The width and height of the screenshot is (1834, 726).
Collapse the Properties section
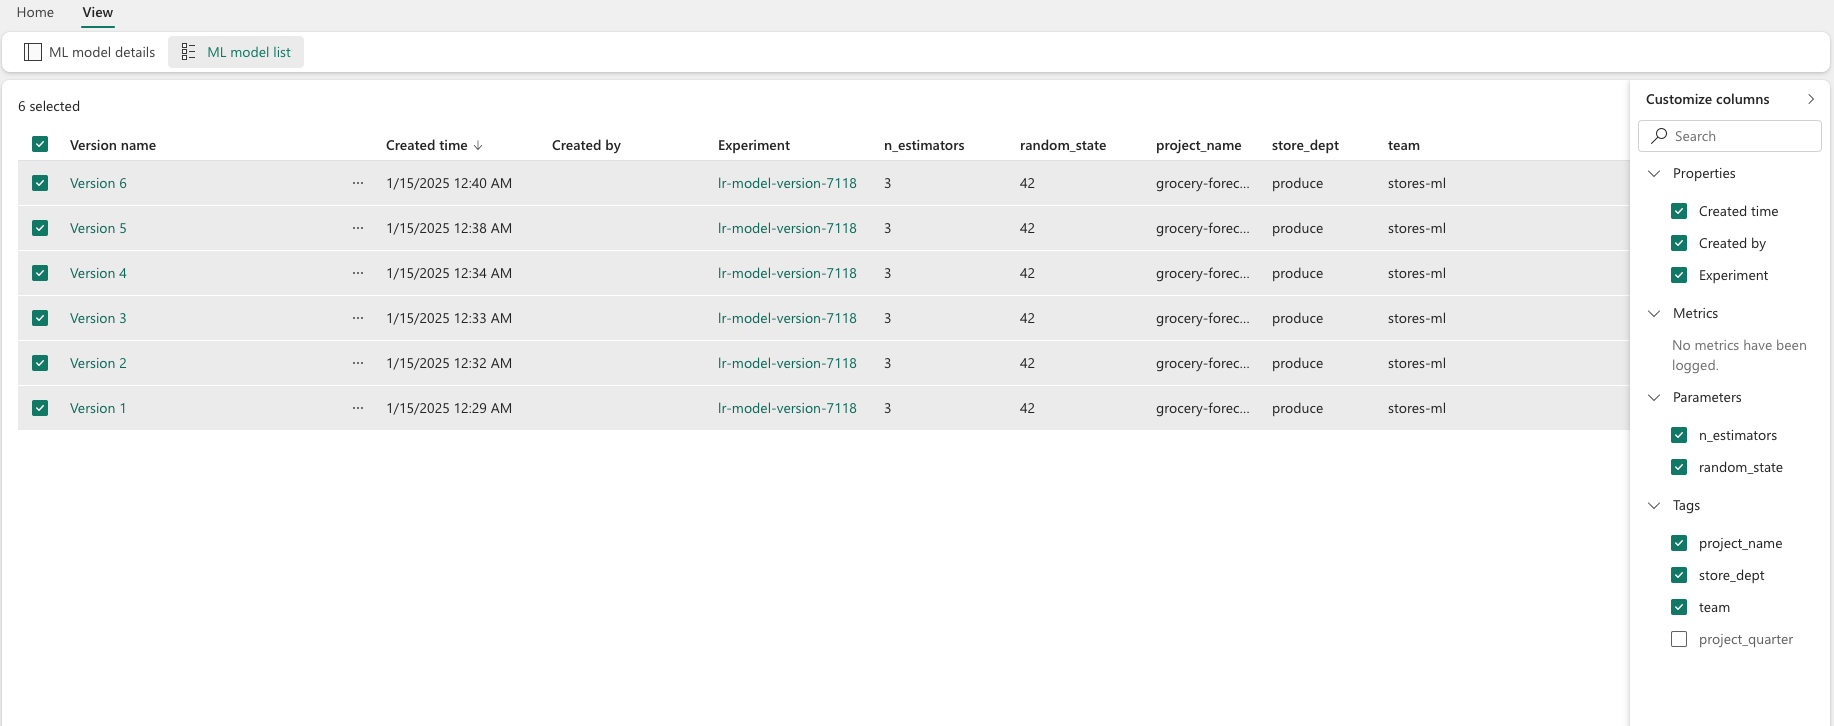click(1654, 173)
